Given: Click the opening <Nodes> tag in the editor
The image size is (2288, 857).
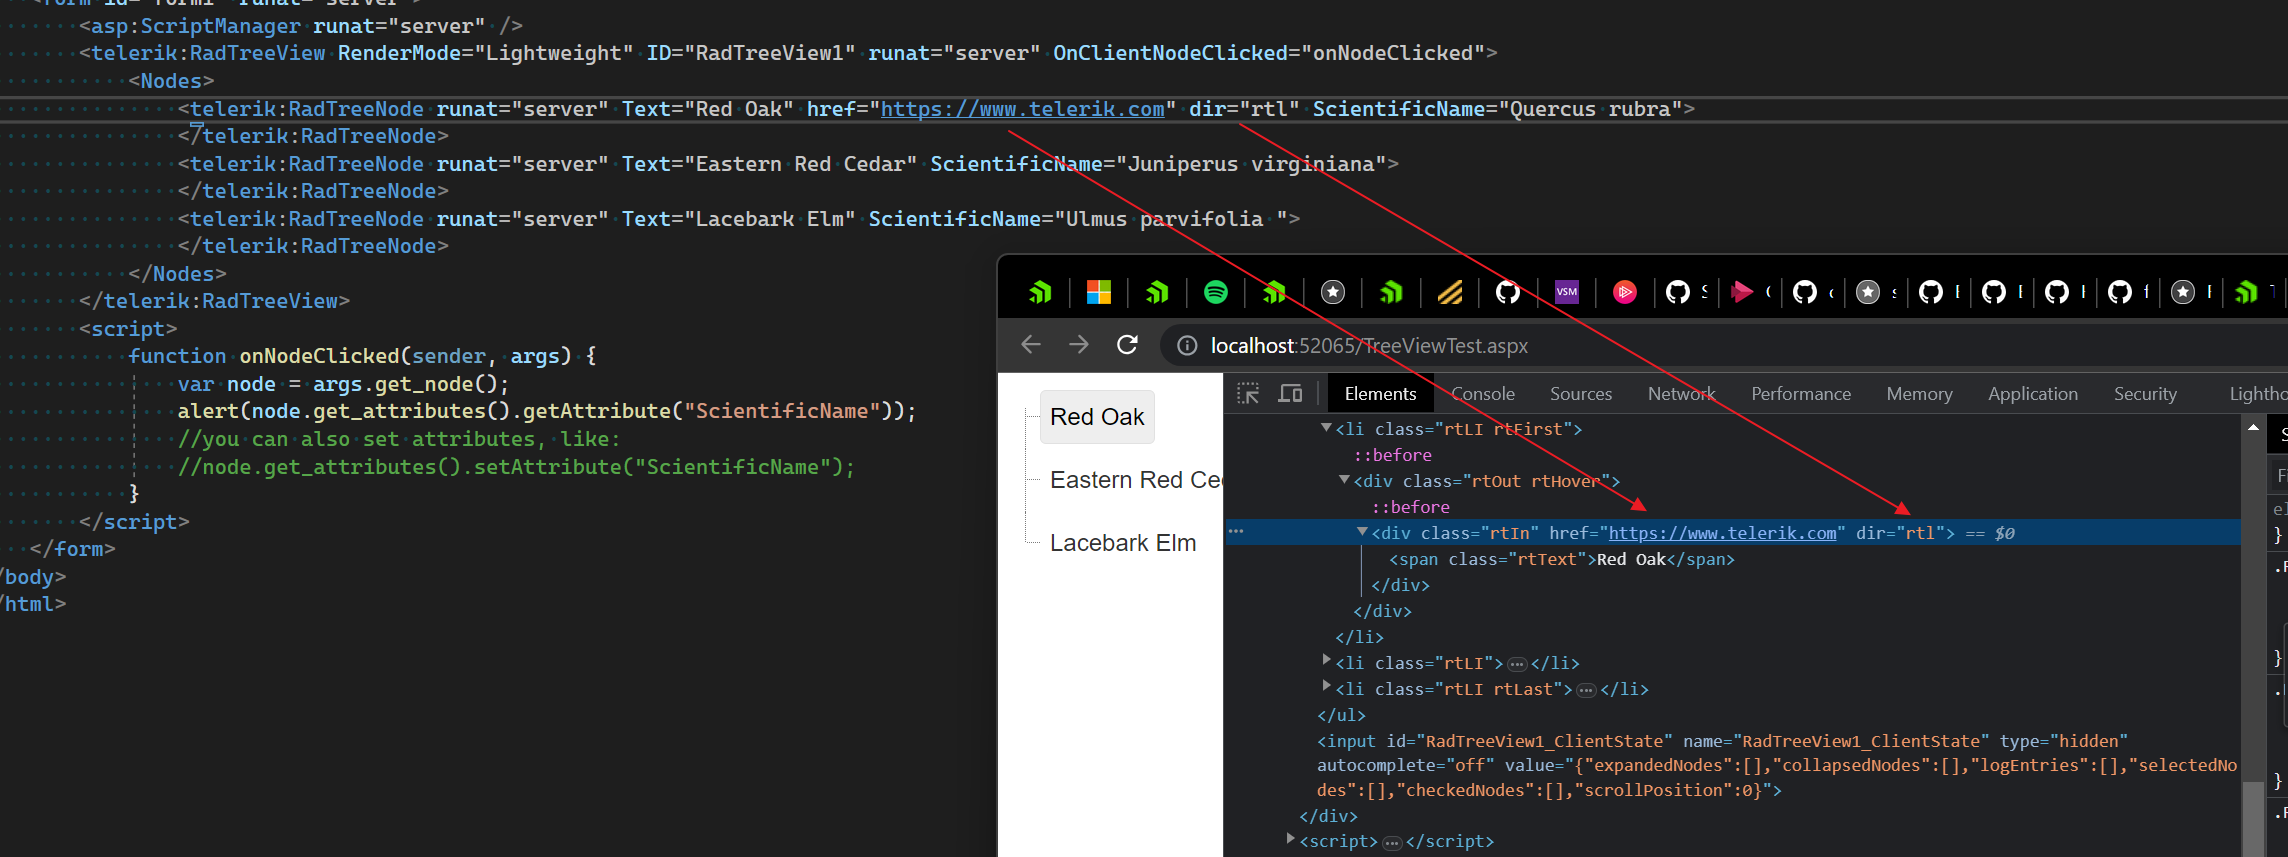Looking at the screenshot, I should [171, 81].
